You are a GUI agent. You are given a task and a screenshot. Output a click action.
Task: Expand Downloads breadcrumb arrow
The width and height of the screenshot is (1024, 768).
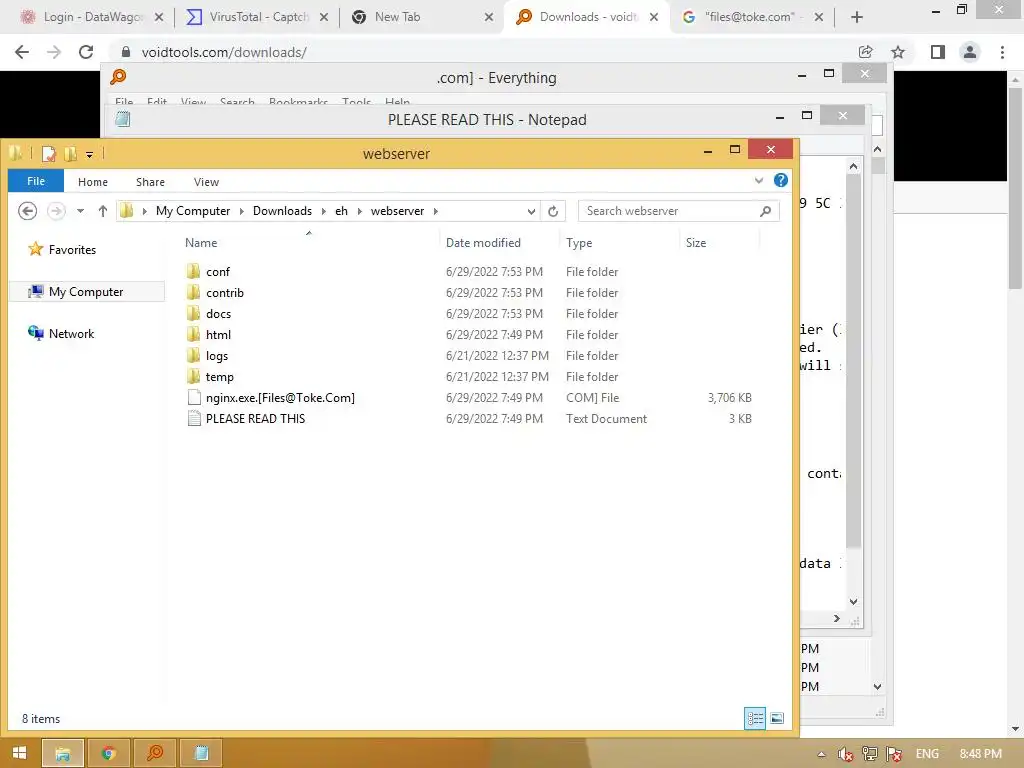coord(323,211)
